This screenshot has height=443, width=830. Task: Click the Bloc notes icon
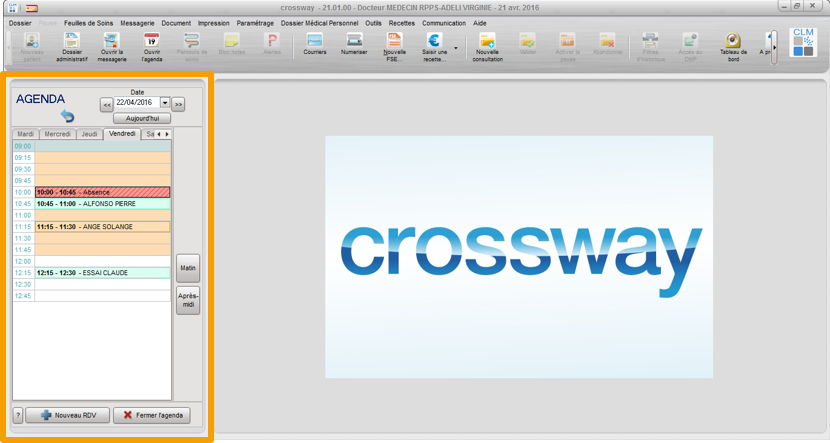click(232, 44)
